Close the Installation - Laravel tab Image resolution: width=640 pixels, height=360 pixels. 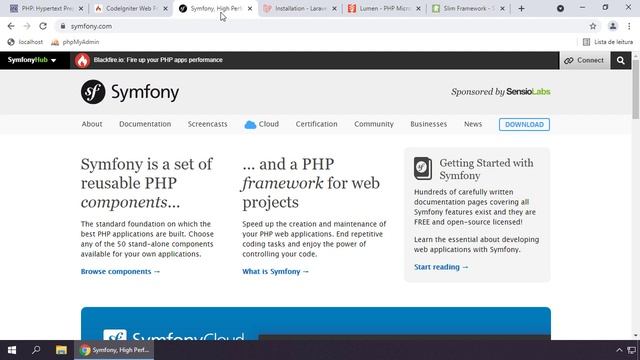tap(334, 9)
